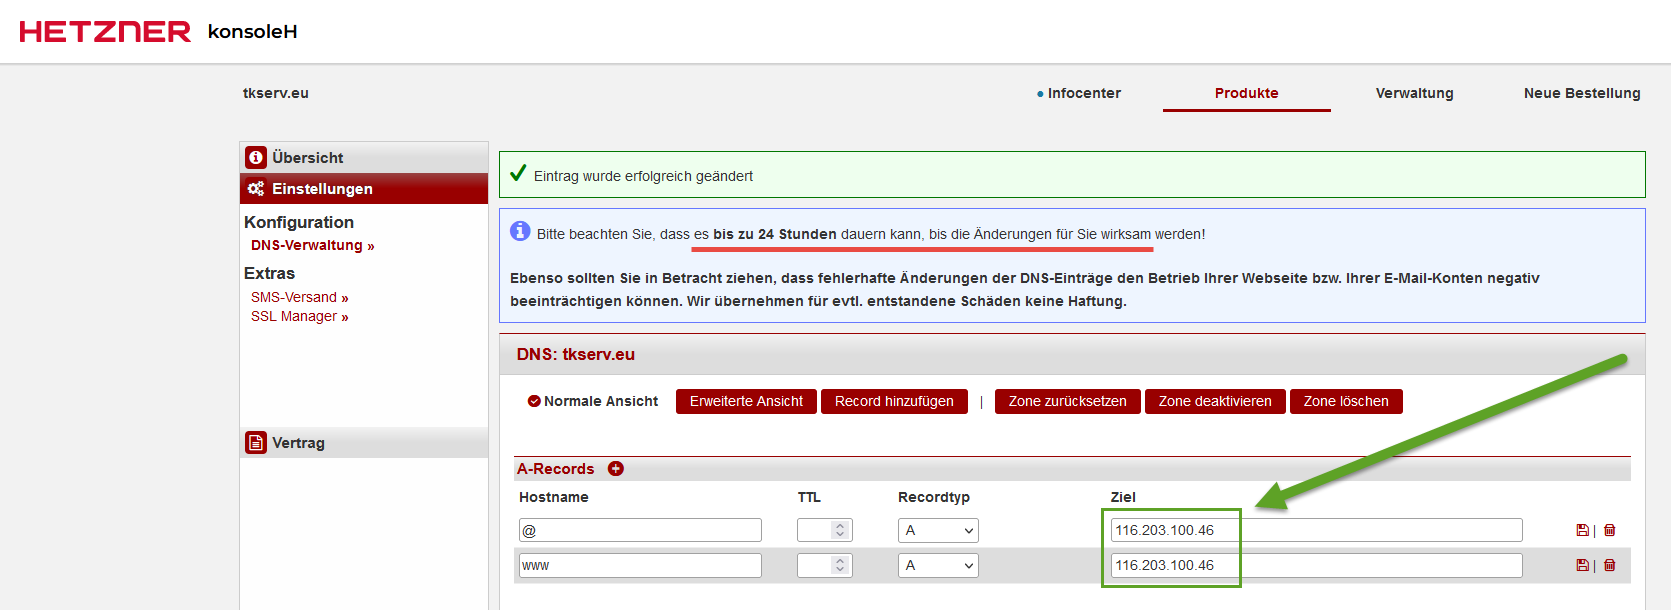1671x610 pixels.
Task: Click the Ziel field of the @ record
Action: click(1315, 531)
